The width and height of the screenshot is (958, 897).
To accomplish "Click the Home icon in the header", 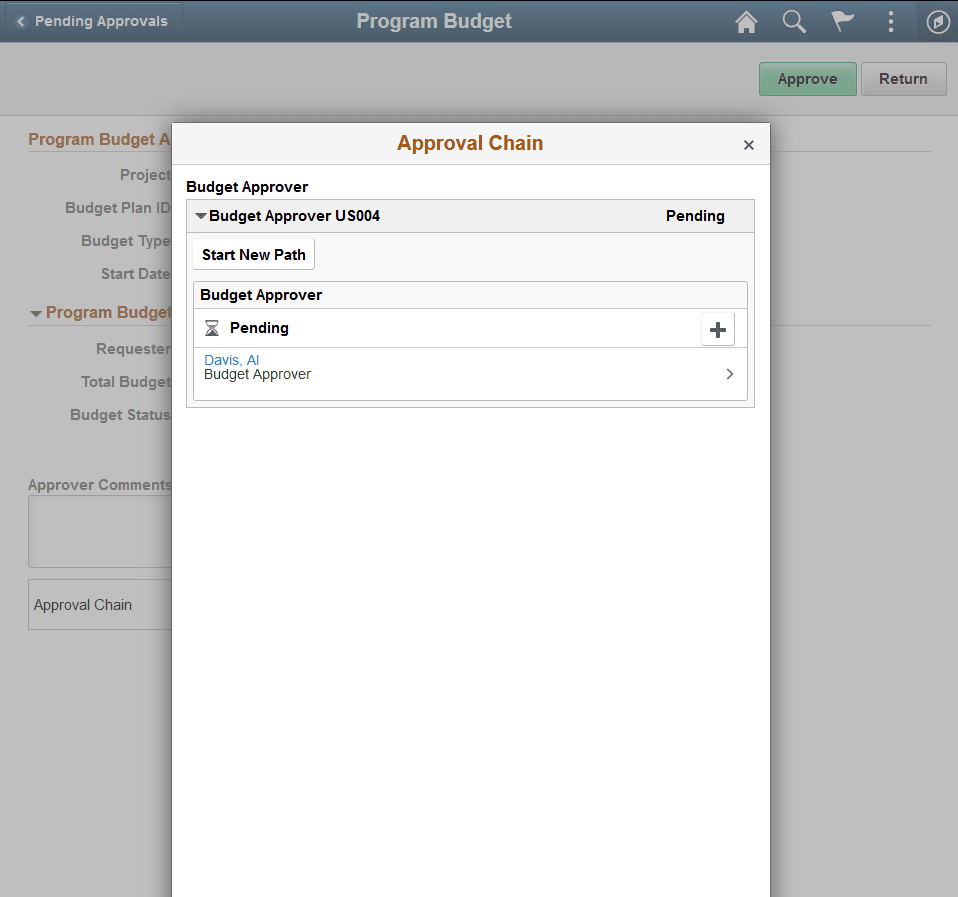I will point(746,21).
